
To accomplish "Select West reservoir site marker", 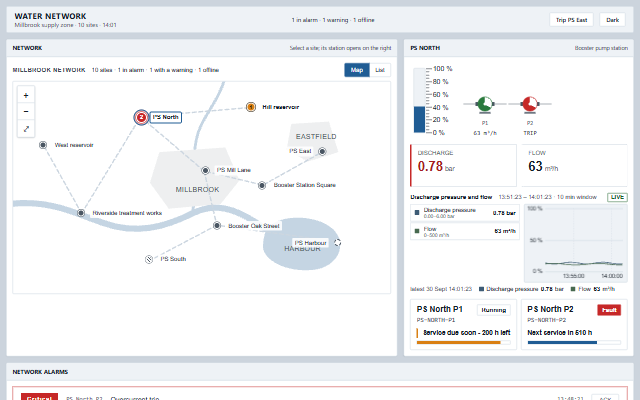I will click(x=43, y=145).
